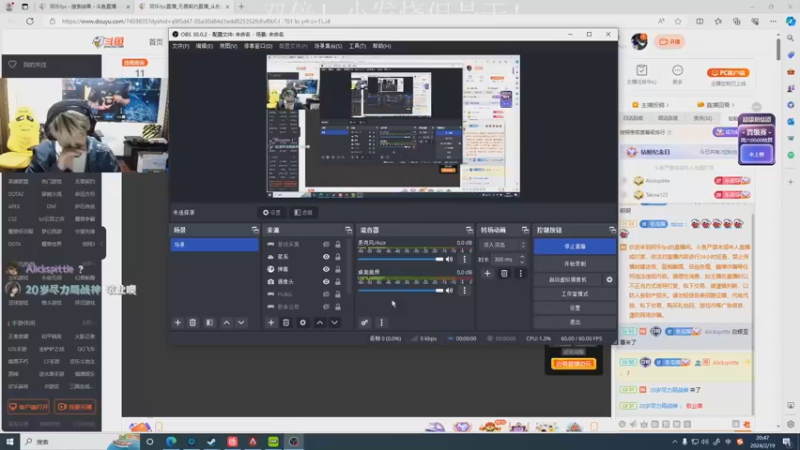The height and width of the screenshot is (450, 800).
Task: Open advanced audio properties gears icon
Action: [x=364, y=322]
